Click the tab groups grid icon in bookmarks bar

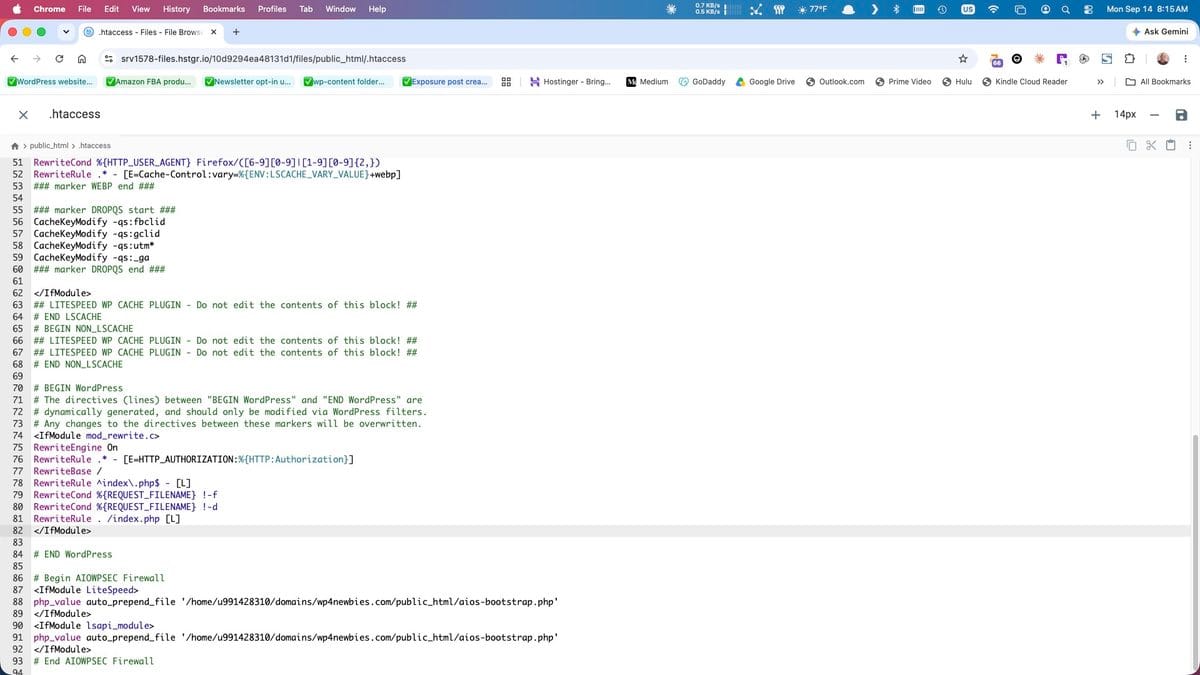click(507, 81)
